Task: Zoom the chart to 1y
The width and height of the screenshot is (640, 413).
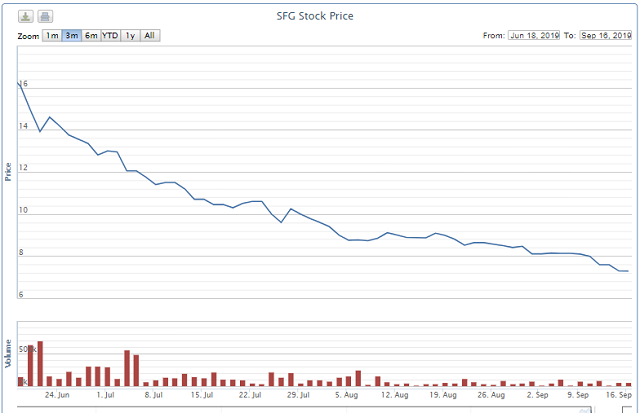Action: click(131, 36)
